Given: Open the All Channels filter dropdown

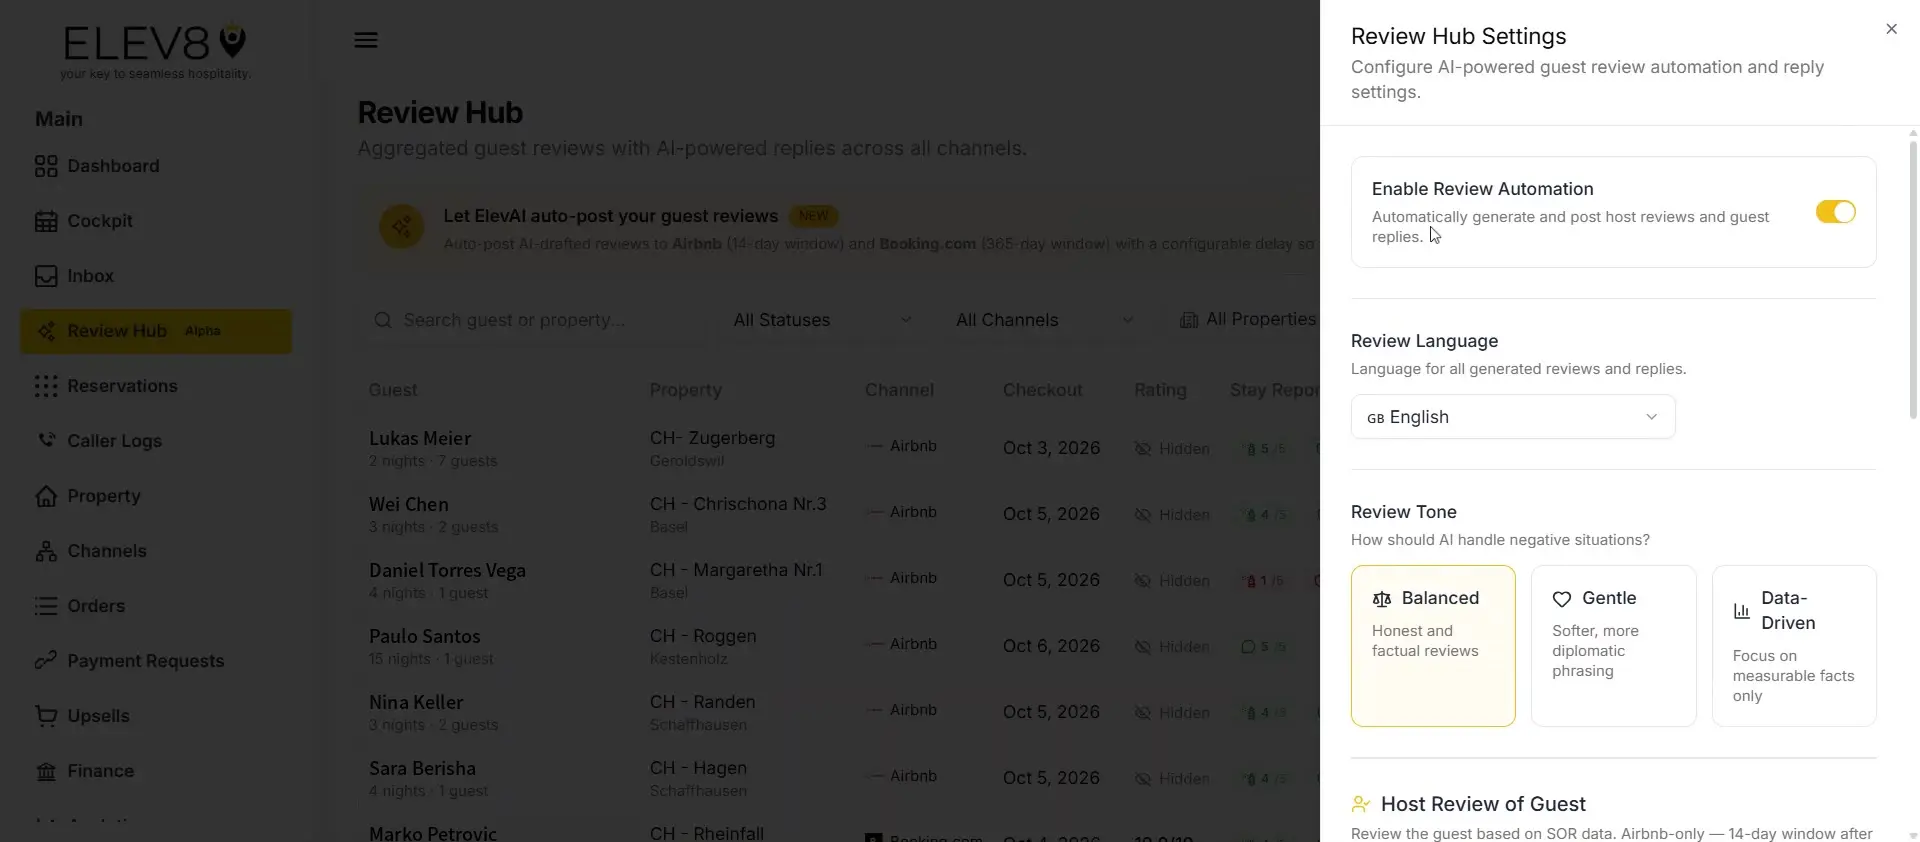Looking at the screenshot, I should coord(1045,320).
